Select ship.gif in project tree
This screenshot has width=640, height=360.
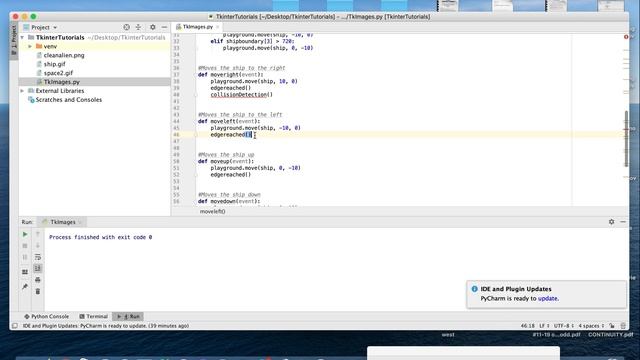(x=54, y=64)
